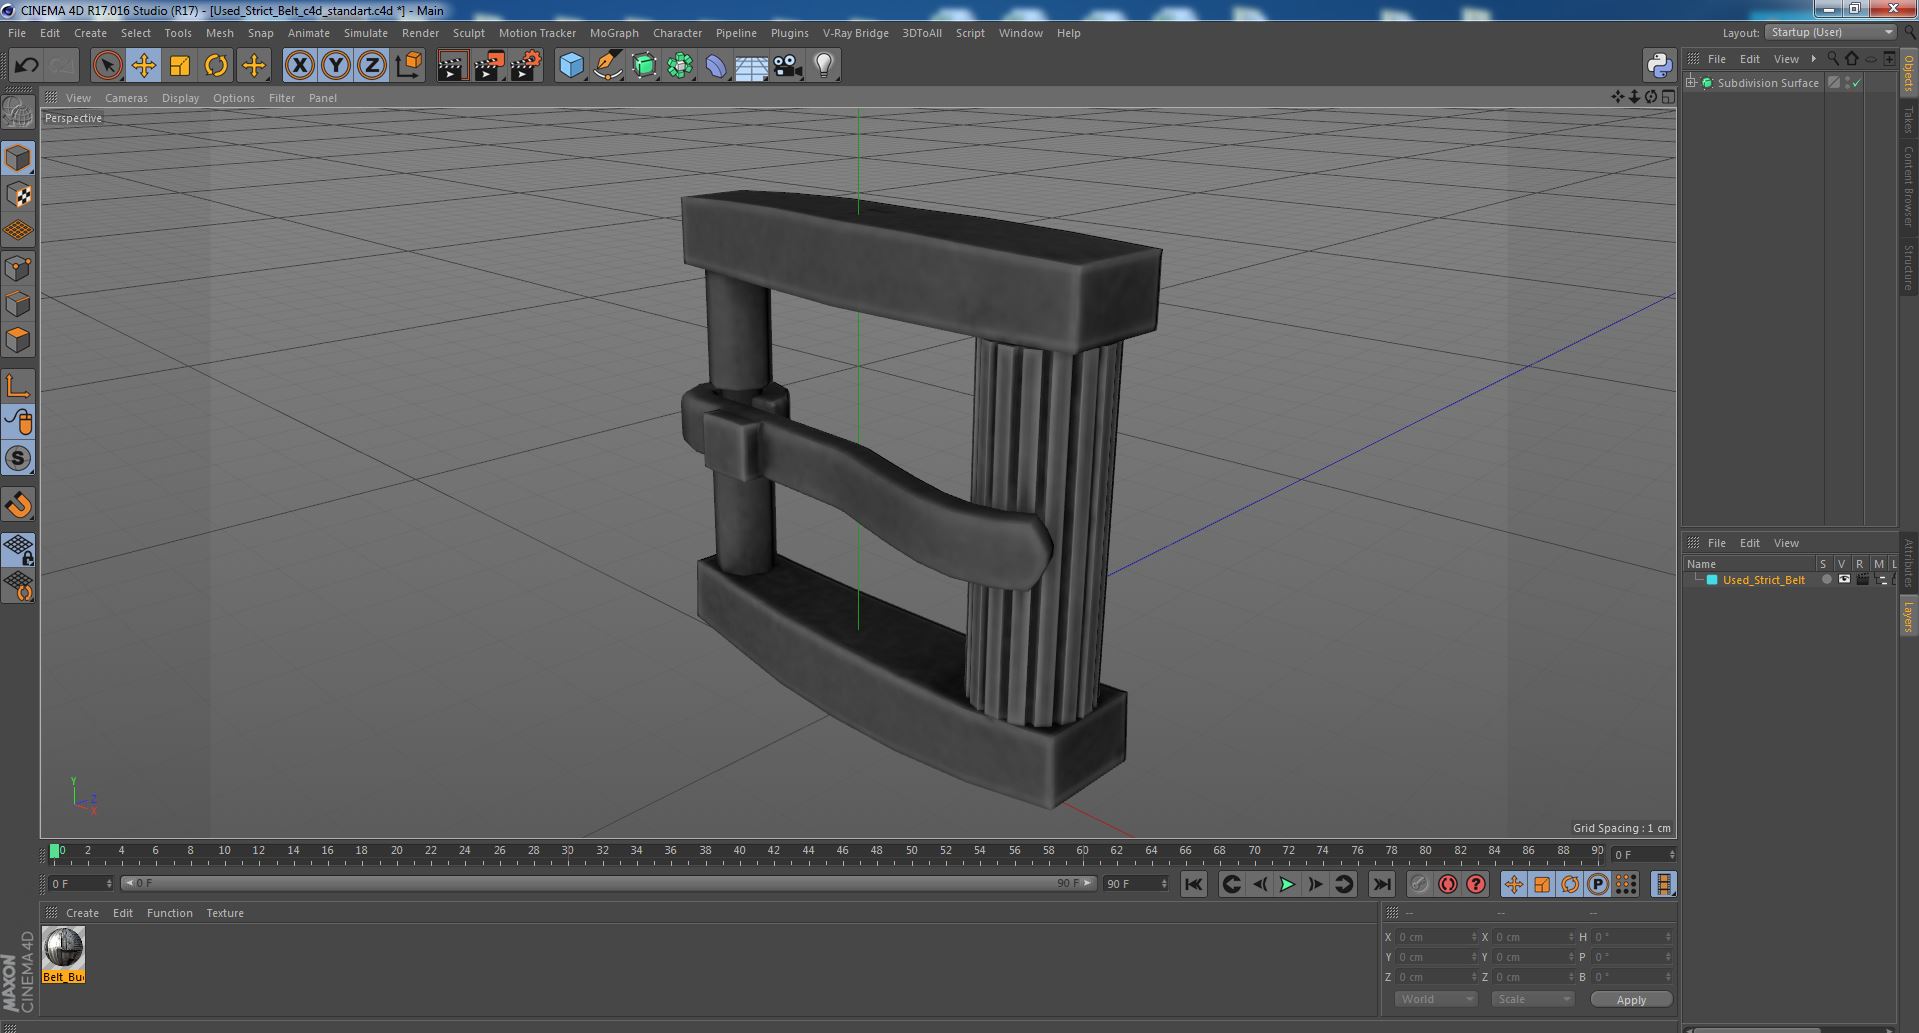Switch to Texture mode

tap(18, 195)
